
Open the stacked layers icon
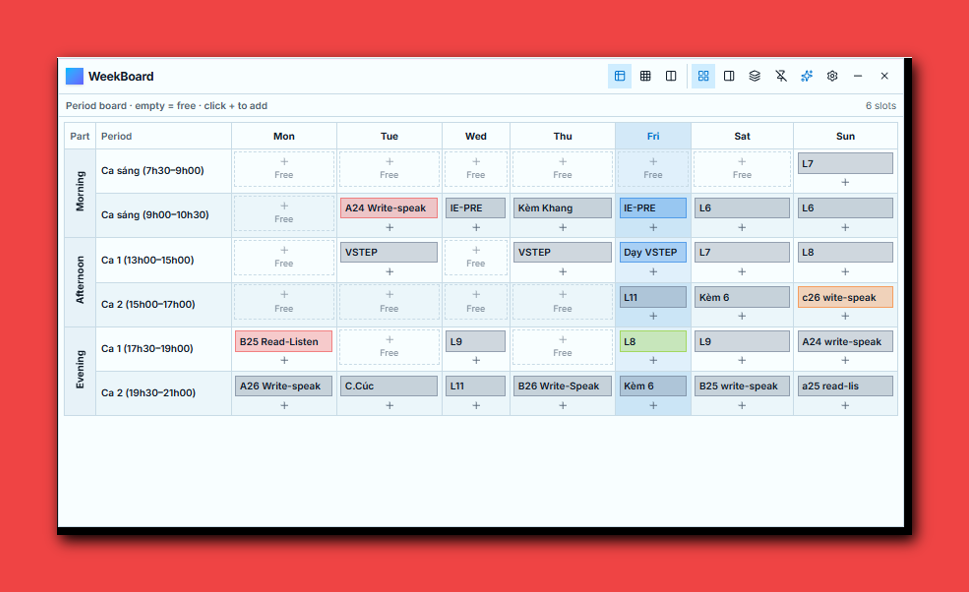click(755, 76)
